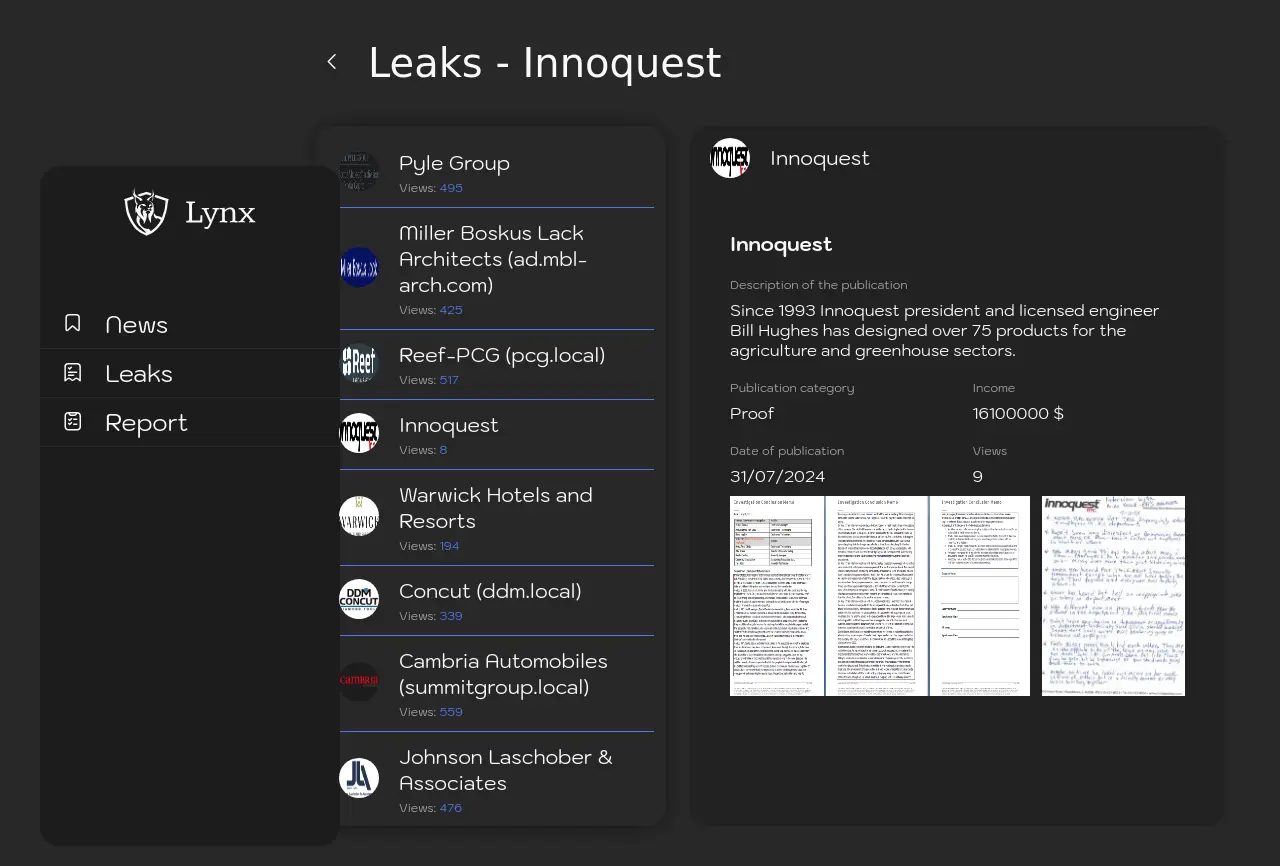Viewport: 1280px width, 866px height.
Task: Click the Cambria Automobiles logo icon
Action: (x=359, y=682)
